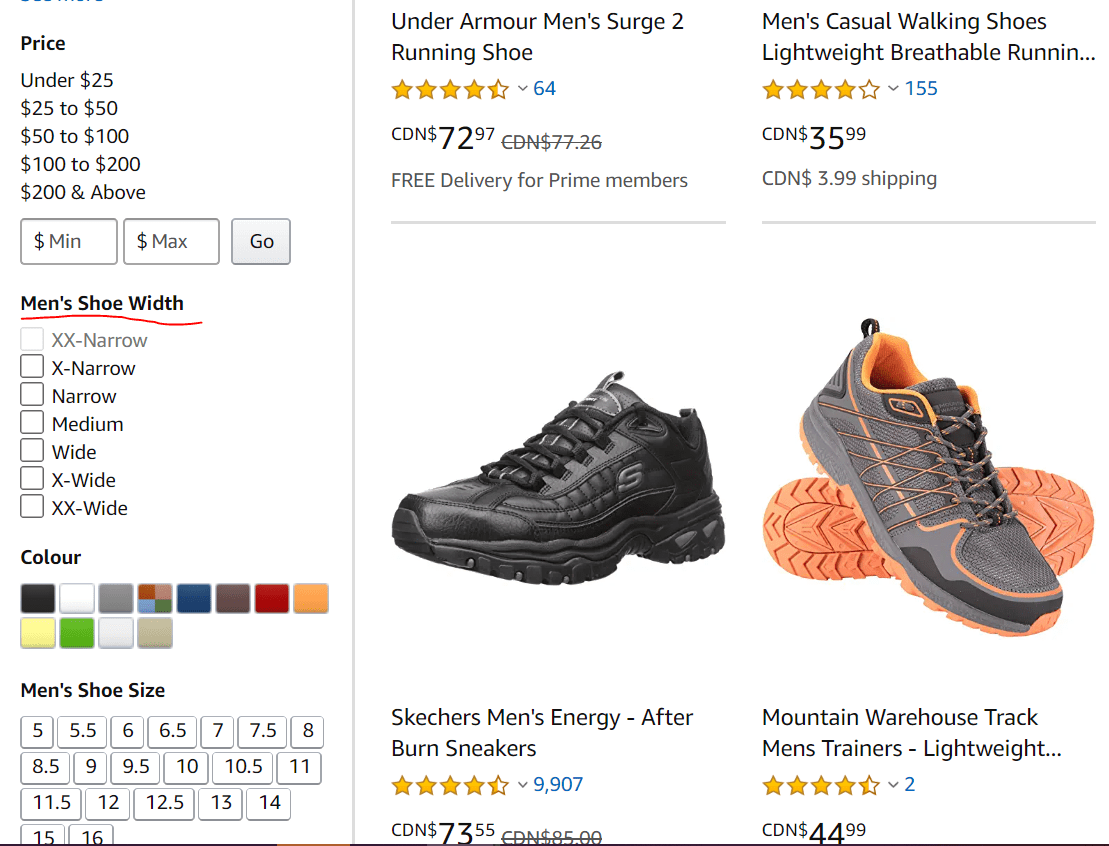The image size is (1109, 846).
Task: Choose shoe size 10.5
Action: [x=243, y=767]
